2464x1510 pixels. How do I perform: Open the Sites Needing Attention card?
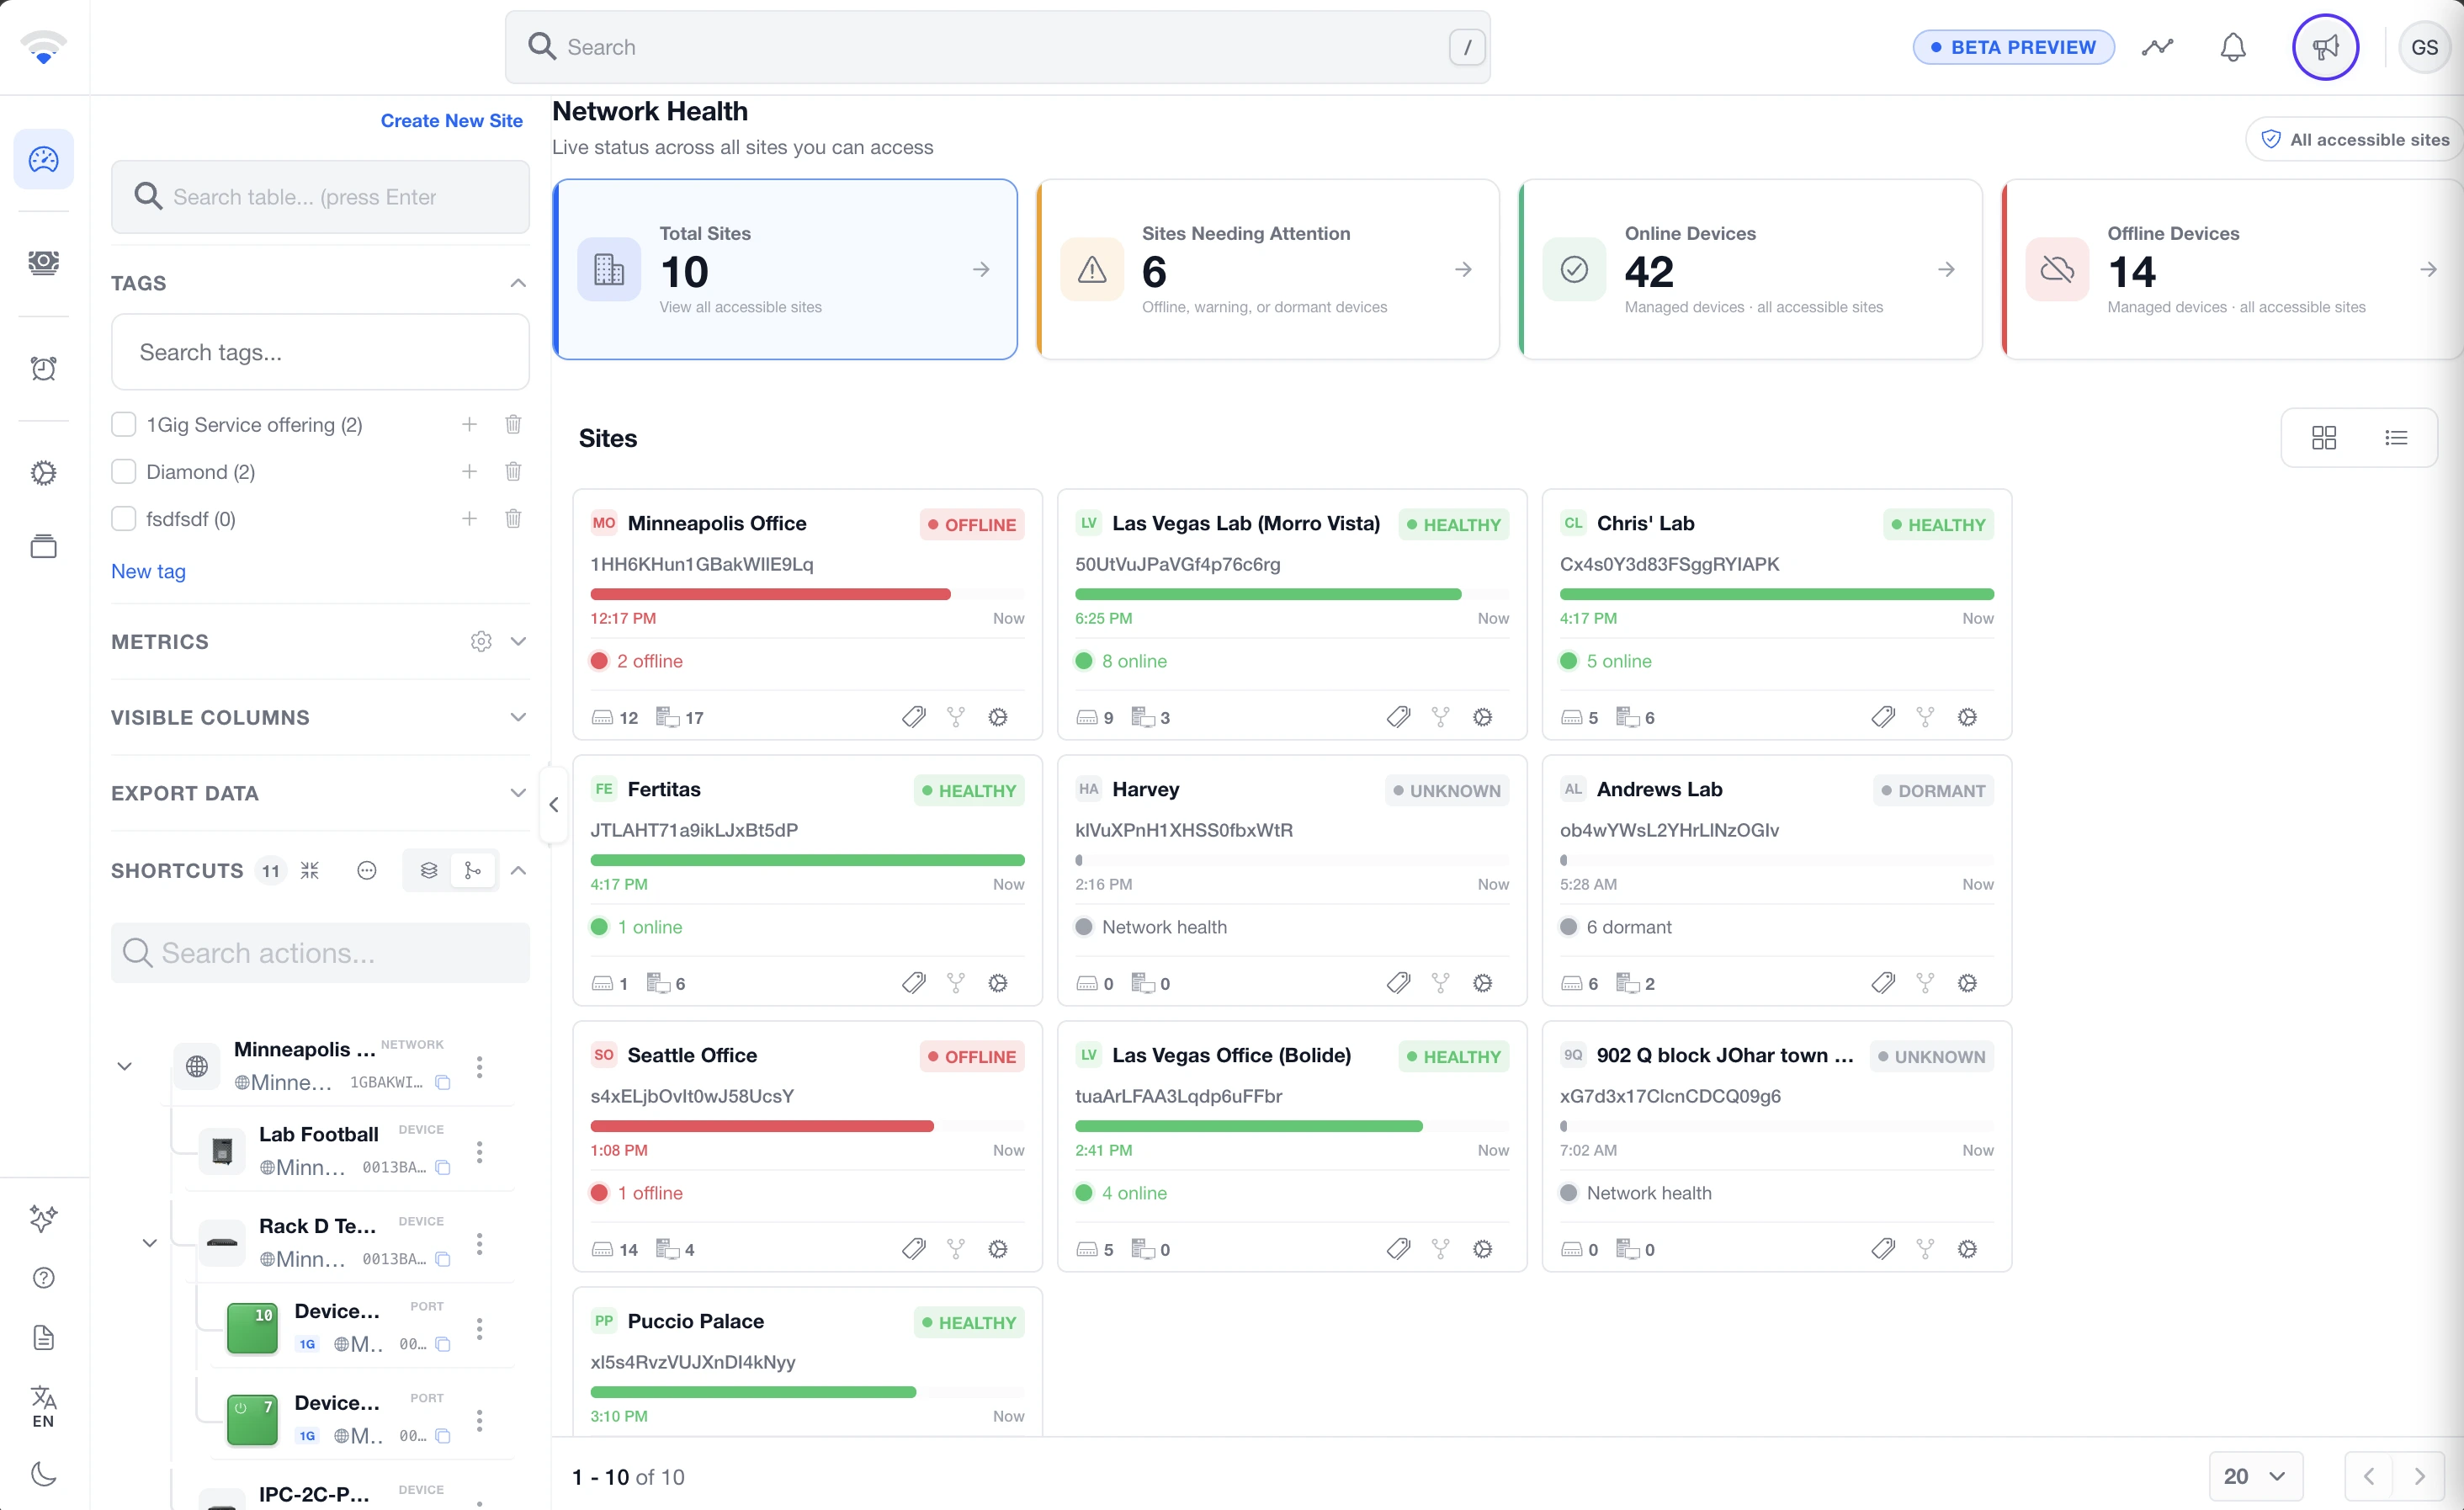pyautogui.click(x=1267, y=270)
